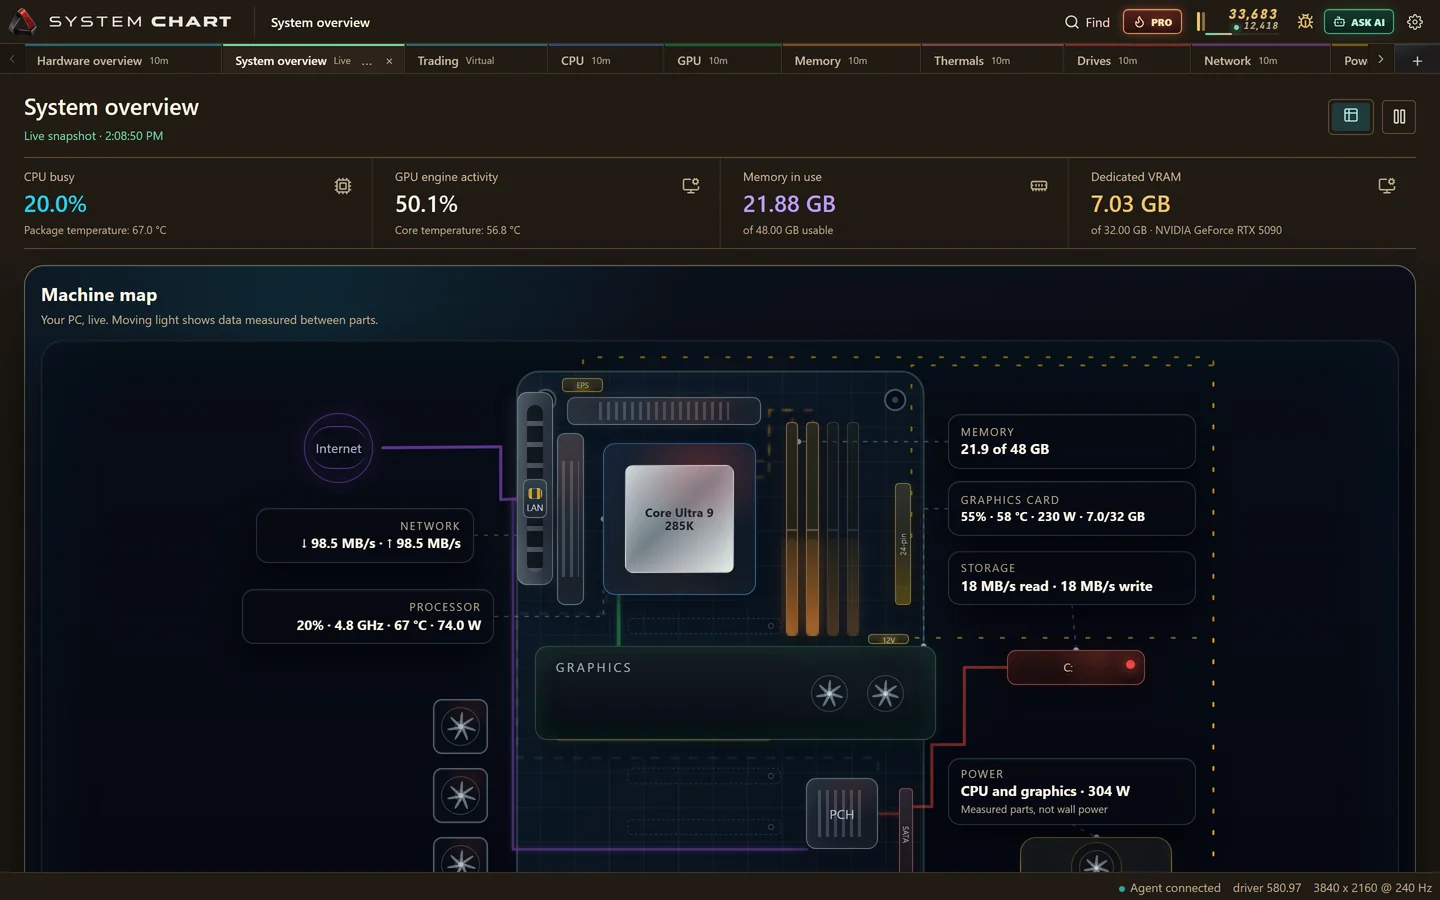Click the Agent connected status indicator
Viewport: 1440px width, 900px height.
pyautogui.click(x=1169, y=888)
